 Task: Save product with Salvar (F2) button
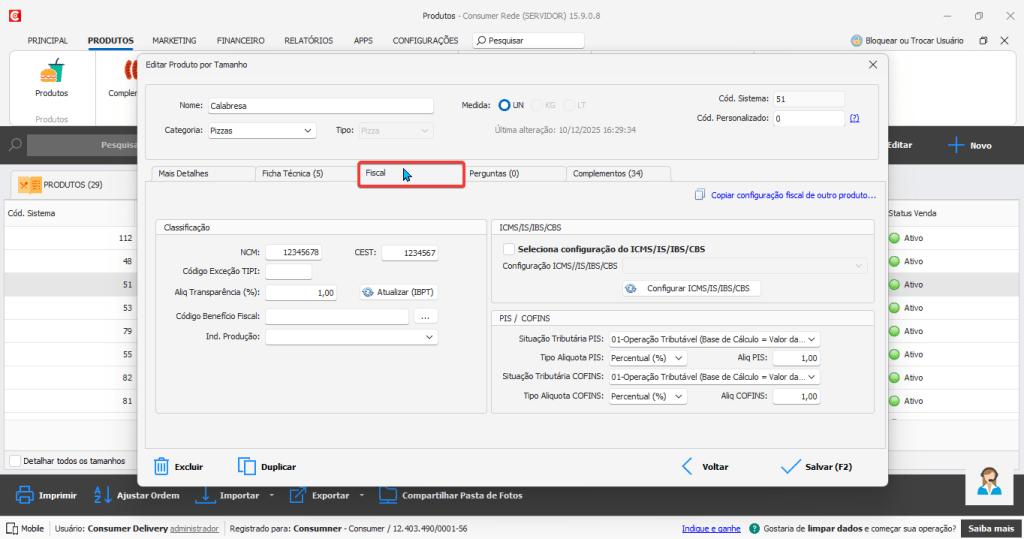[816, 466]
